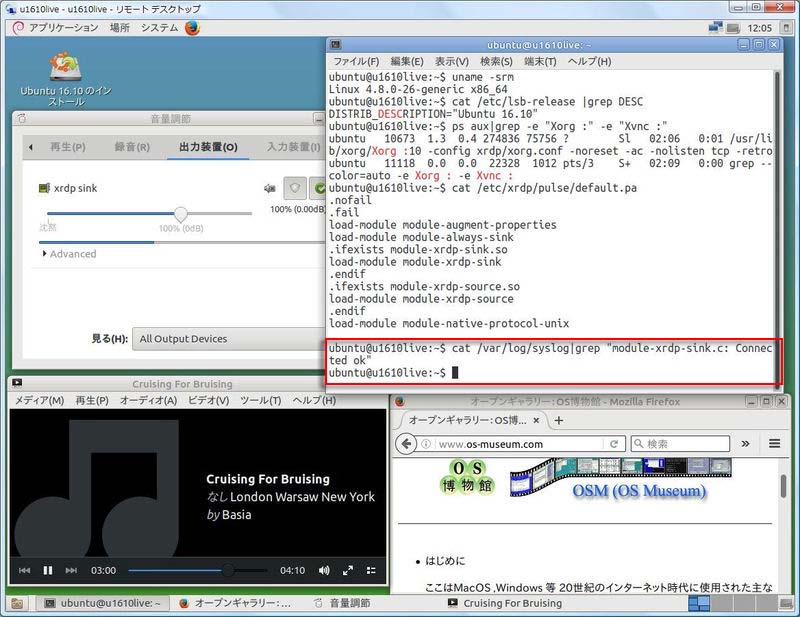Toggle fullscreen in the media player
The height and width of the screenshot is (617, 800).
tap(348, 570)
